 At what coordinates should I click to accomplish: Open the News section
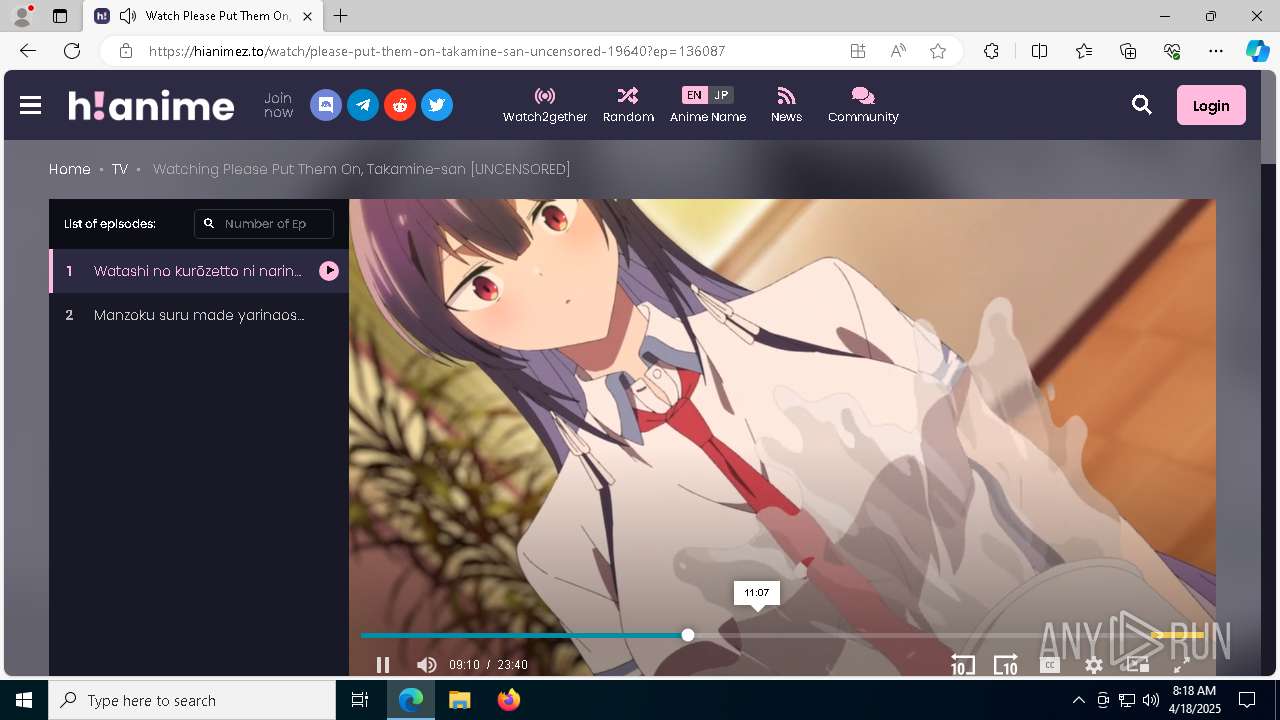(x=786, y=105)
